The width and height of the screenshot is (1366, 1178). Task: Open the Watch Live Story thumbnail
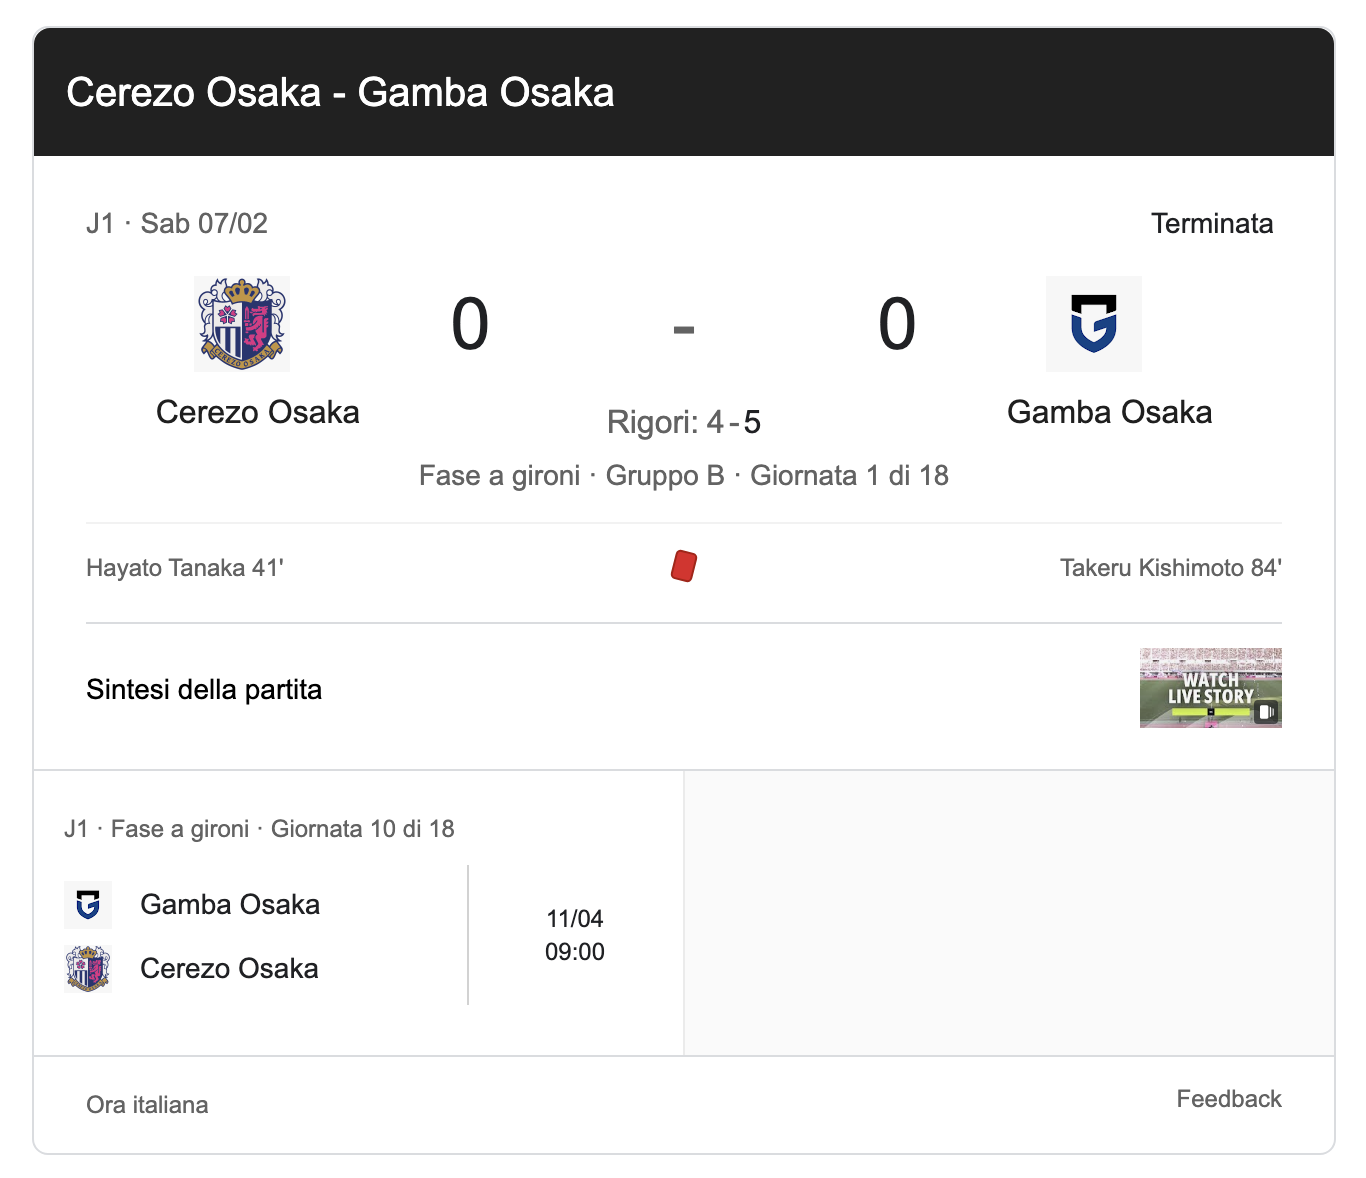click(1210, 688)
